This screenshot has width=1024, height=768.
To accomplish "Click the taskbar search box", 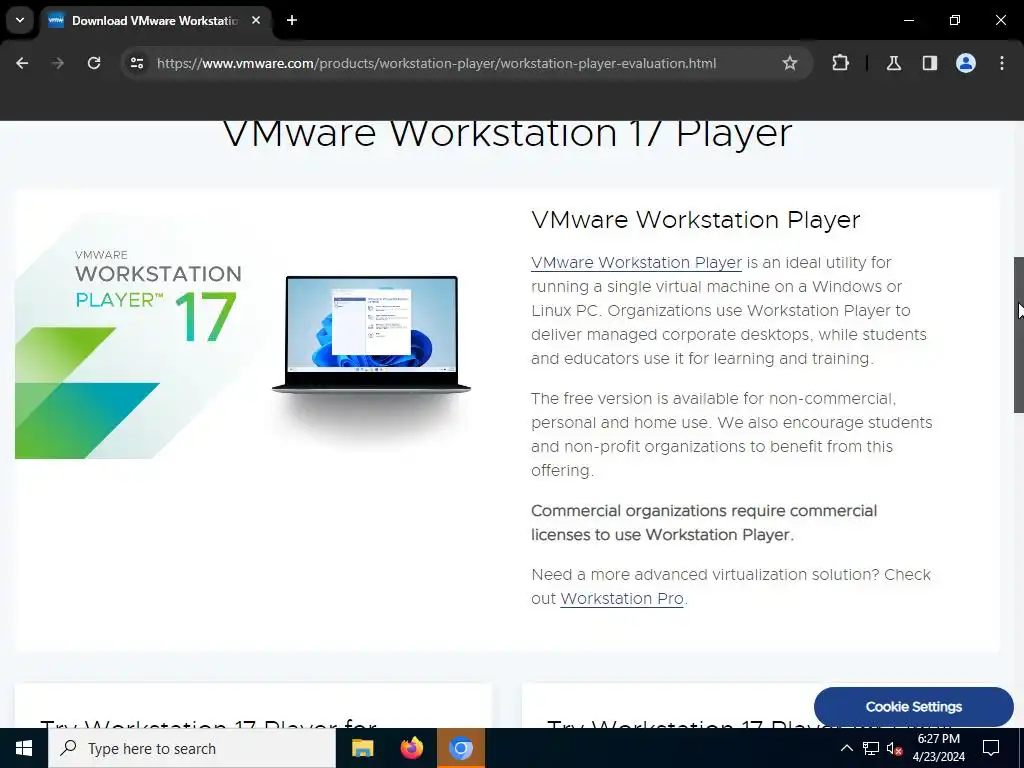I will point(192,748).
